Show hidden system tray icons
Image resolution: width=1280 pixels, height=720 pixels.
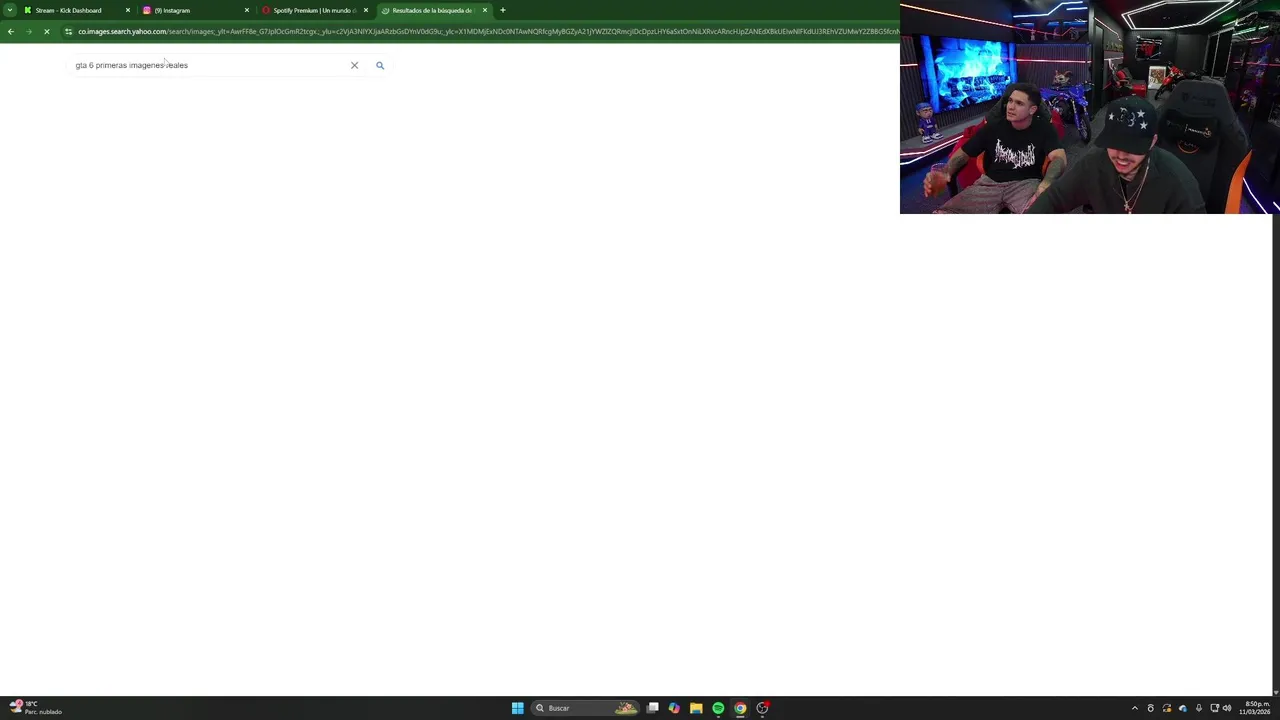[1134, 708]
